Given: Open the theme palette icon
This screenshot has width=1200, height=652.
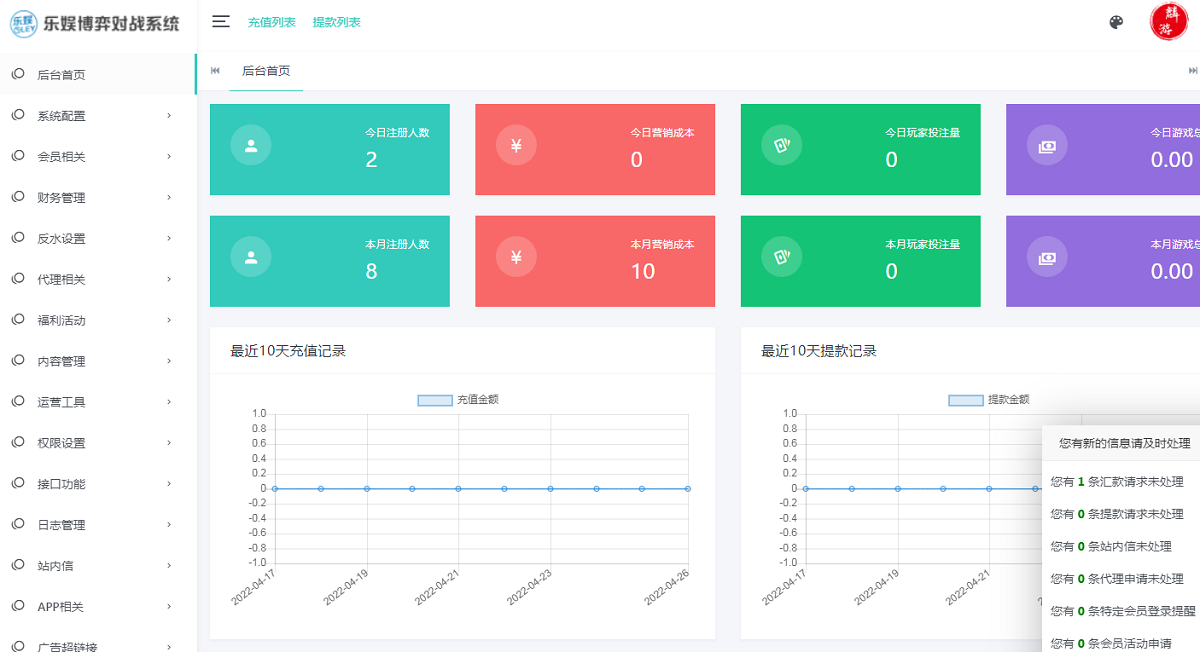Looking at the screenshot, I should coord(1115,21).
